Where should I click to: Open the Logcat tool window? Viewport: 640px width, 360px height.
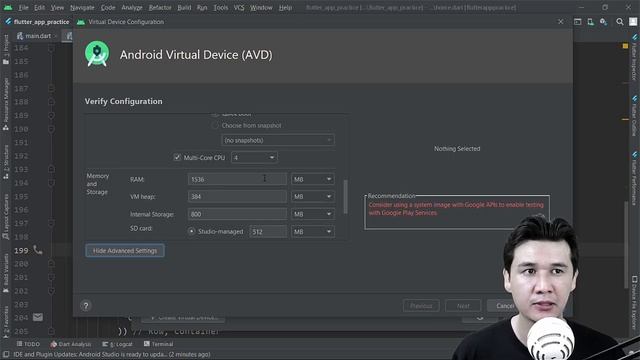tap(117, 344)
